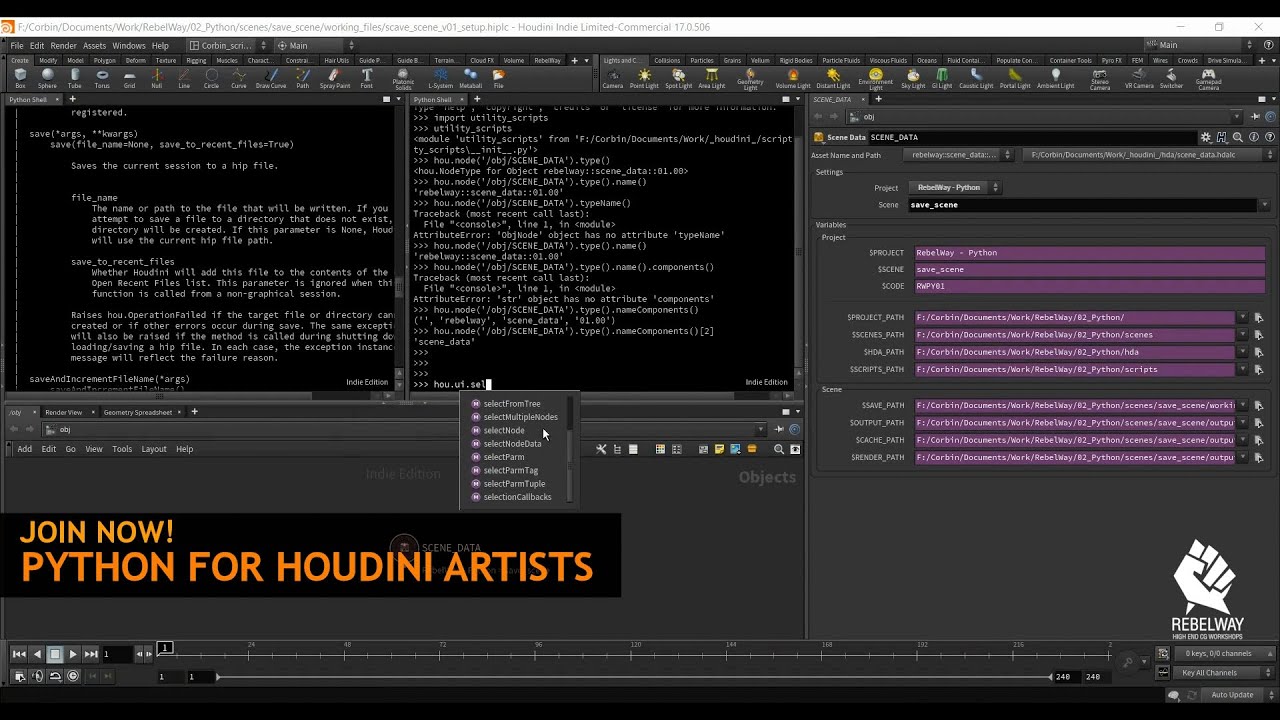This screenshot has height=720, width=1280.
Task: Select the Circle shelf tool
Action: pos(211,78)
